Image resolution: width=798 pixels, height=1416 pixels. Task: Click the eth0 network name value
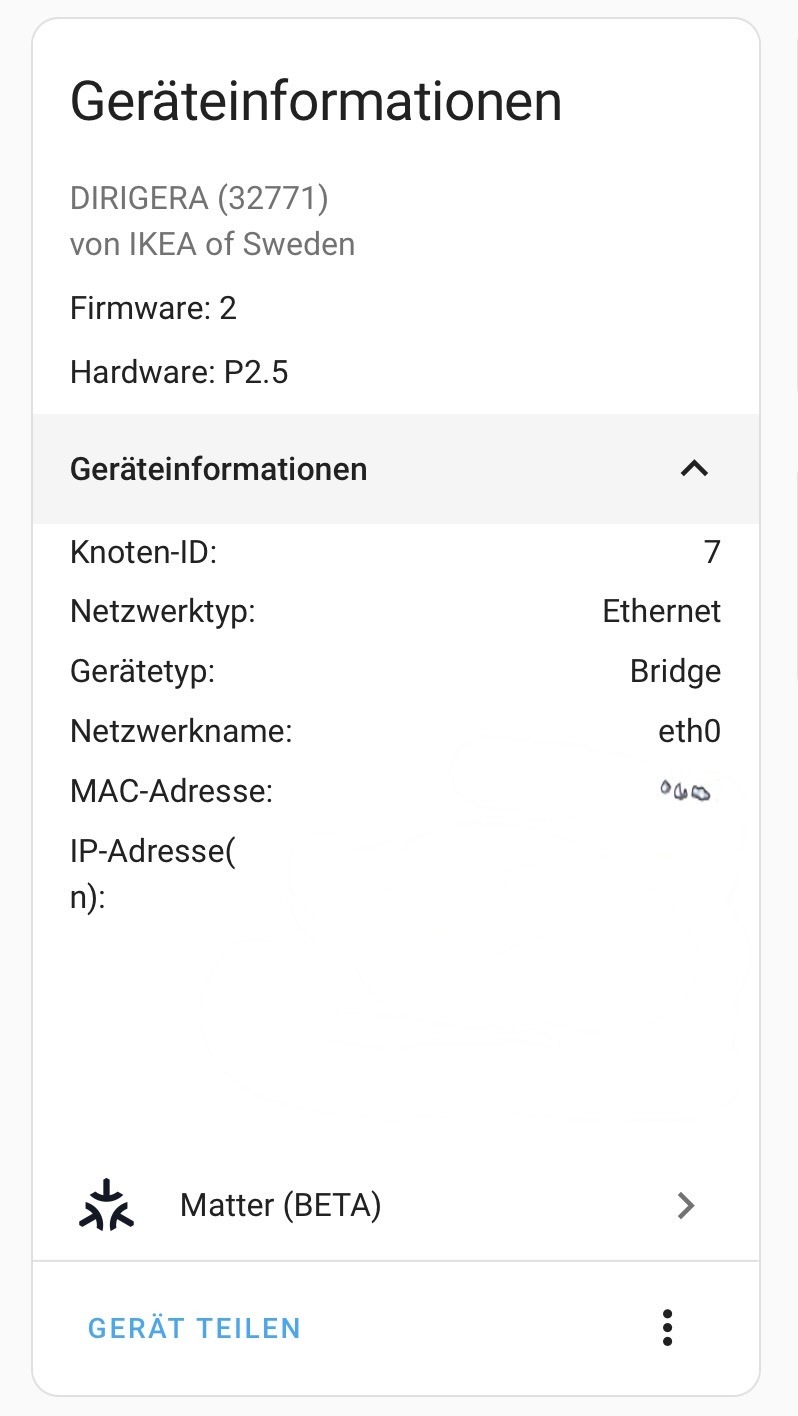[x=689, y=732]
